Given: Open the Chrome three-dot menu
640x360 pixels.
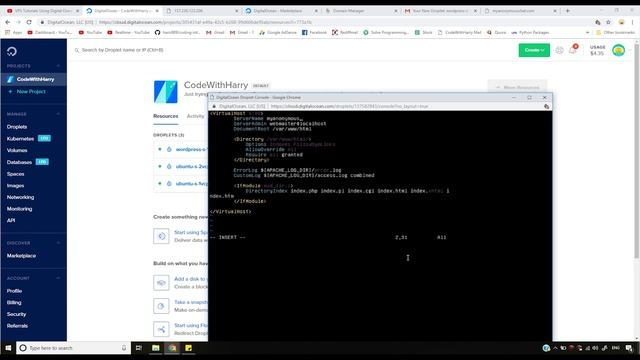Looking at the screenshot, I should 633,22.
